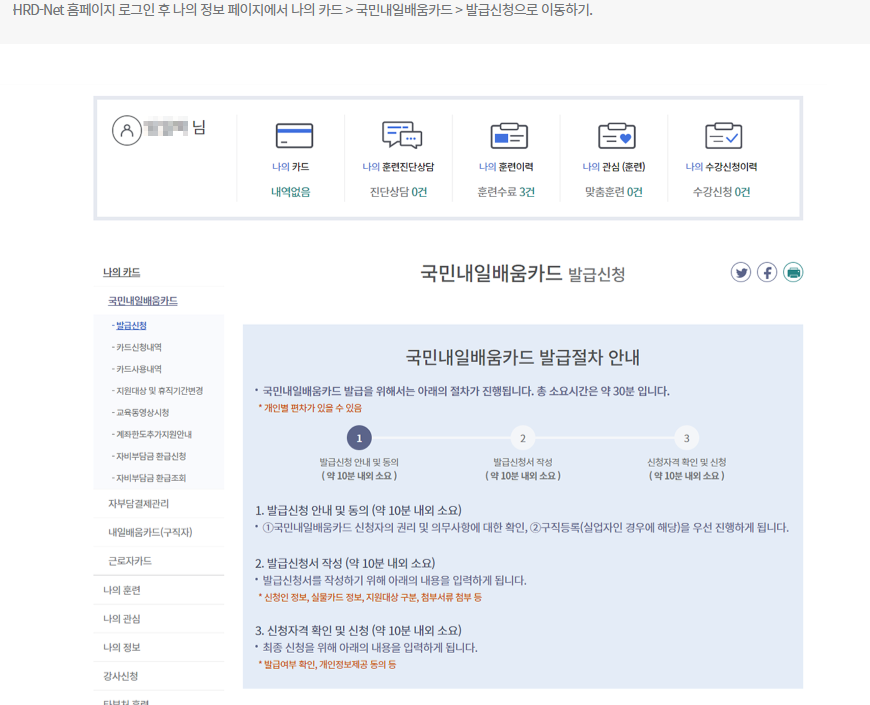Screen dimensions: 870x705
Task: Open 교육동영상시청 sidebar item
Action: 142,412
